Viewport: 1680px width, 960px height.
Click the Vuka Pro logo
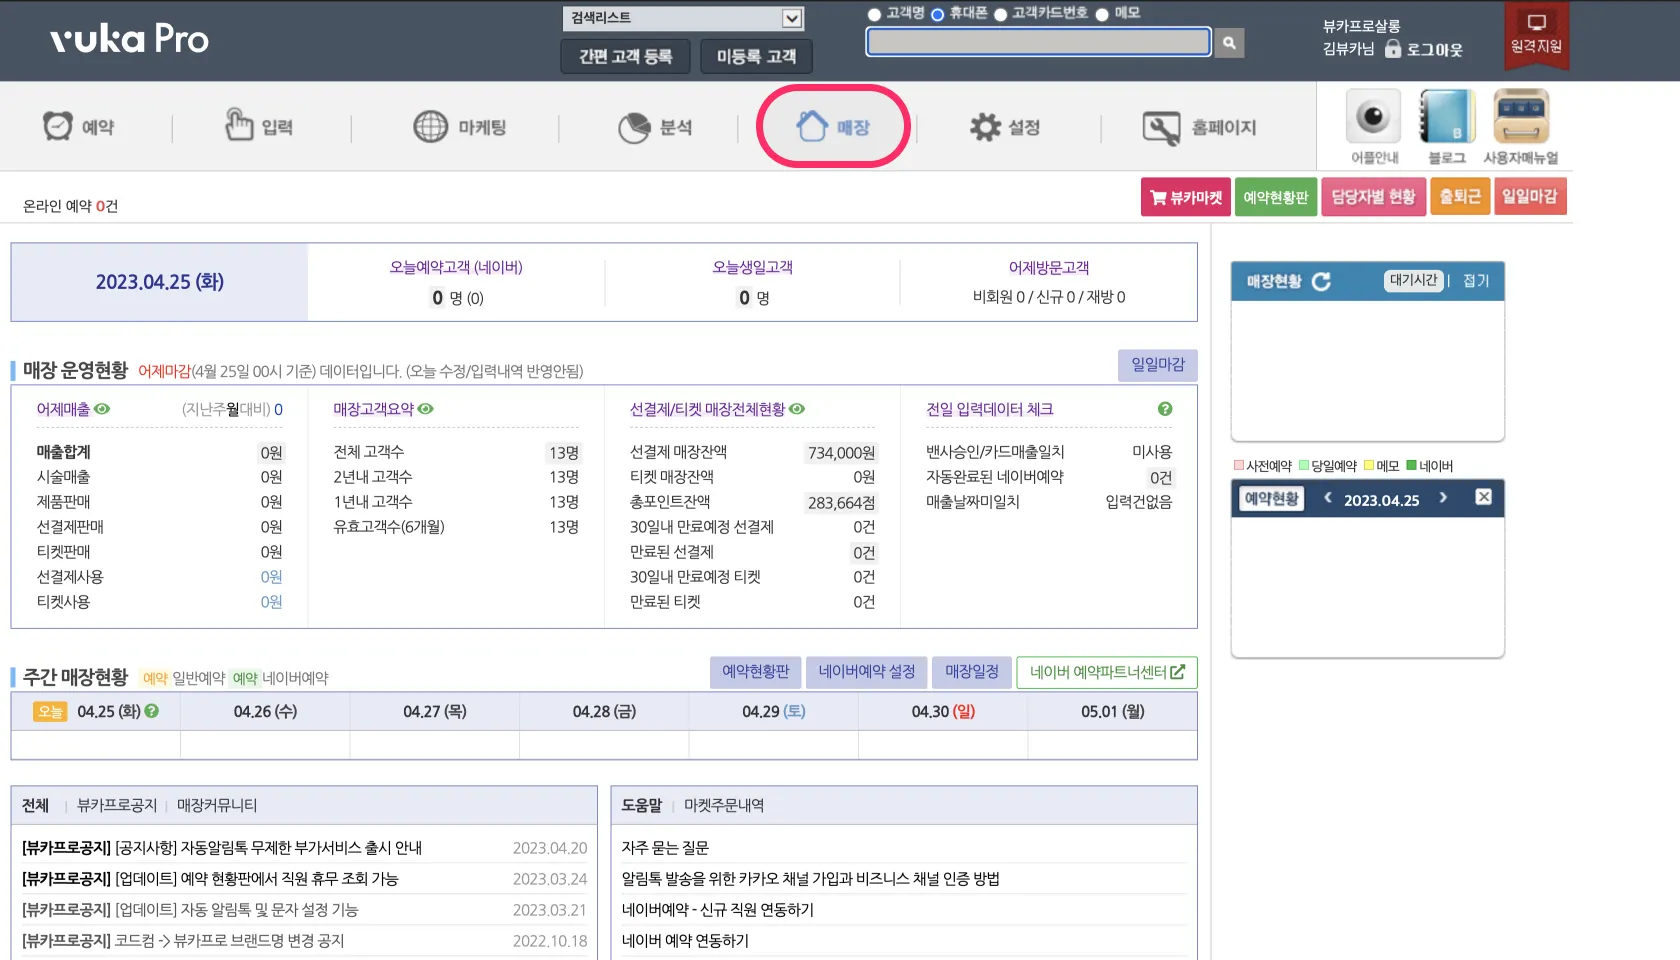coord(129,39)
